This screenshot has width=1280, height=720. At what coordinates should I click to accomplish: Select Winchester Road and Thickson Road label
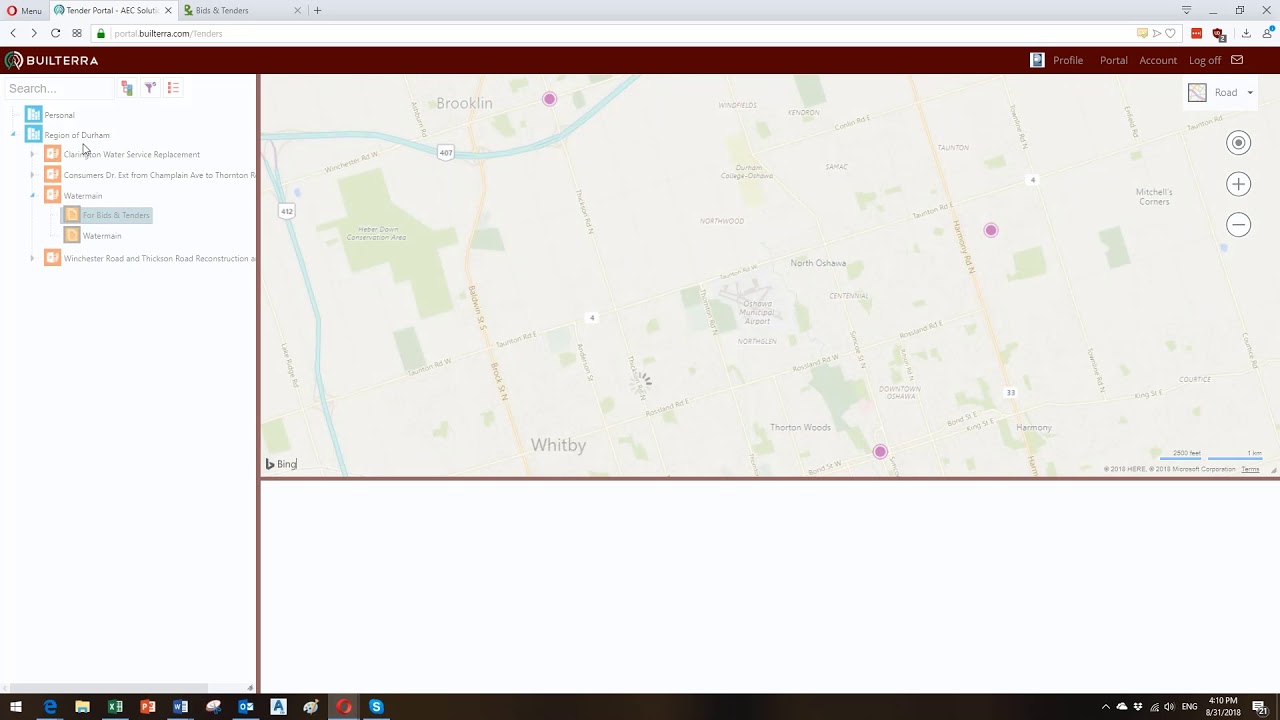(x=159, y=258)
